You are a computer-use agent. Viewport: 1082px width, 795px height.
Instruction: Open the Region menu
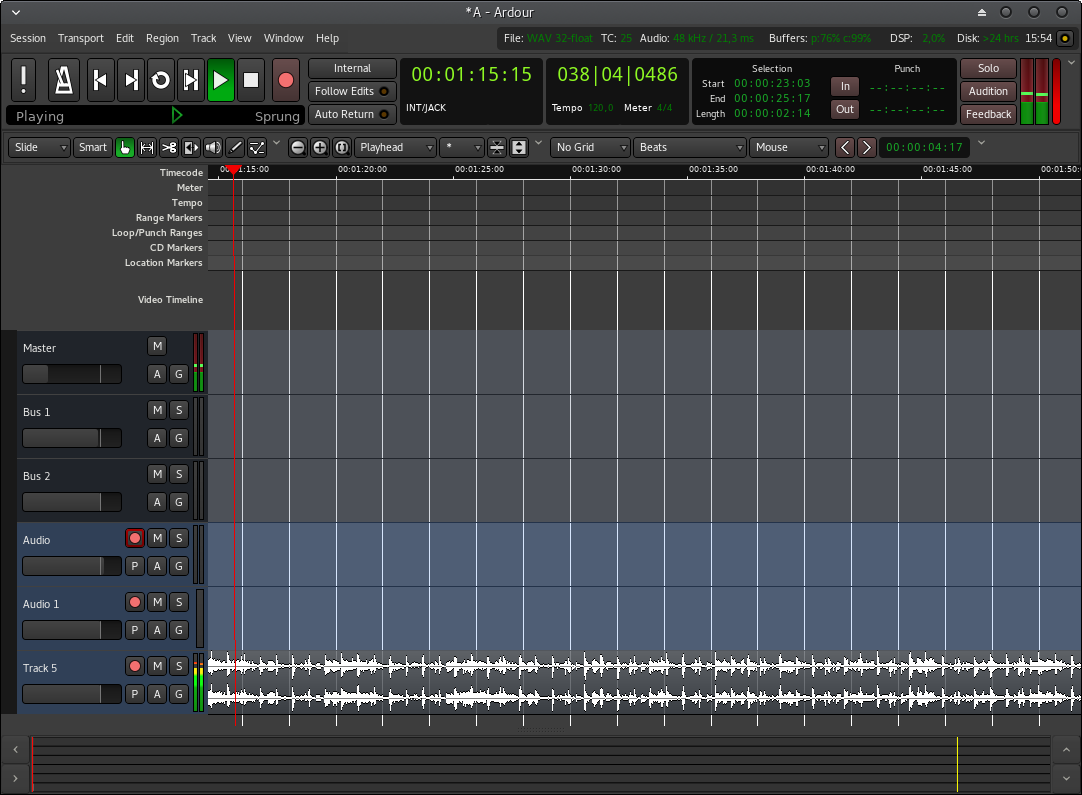point(162,38)
